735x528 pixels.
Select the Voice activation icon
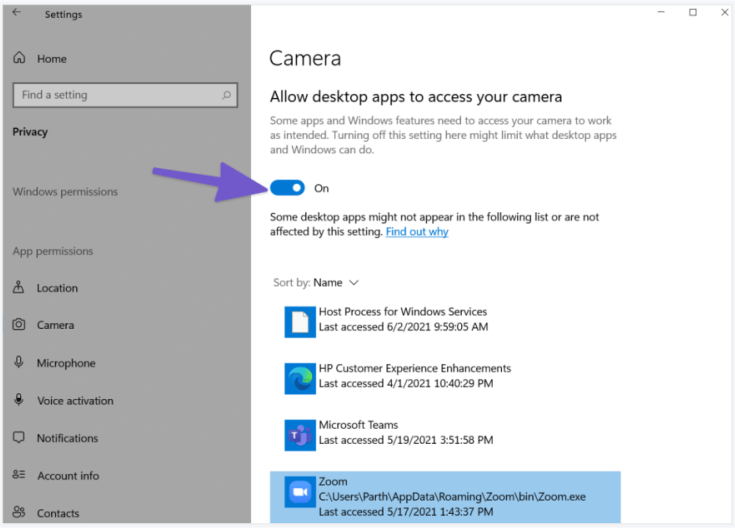(19, 400)
